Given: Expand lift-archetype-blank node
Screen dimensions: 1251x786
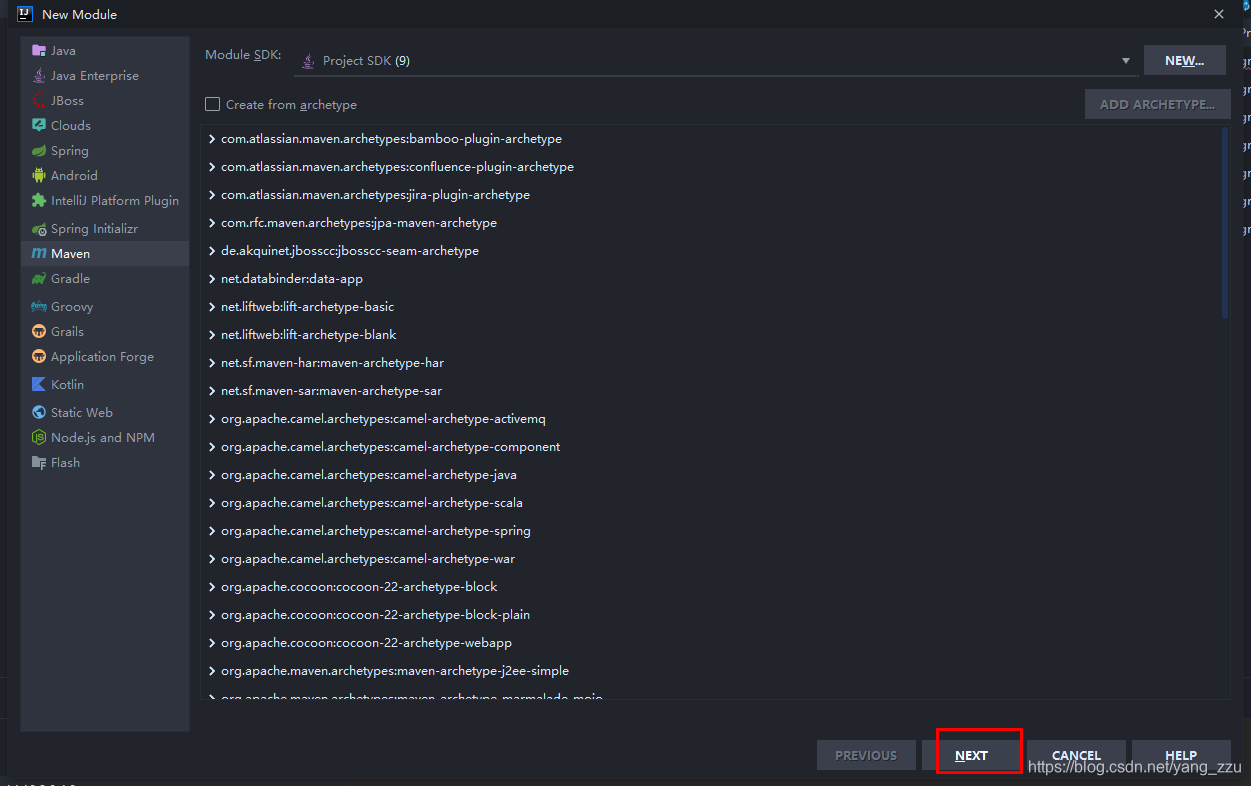Looking at the screenshot, I should [x=212, y=335].
